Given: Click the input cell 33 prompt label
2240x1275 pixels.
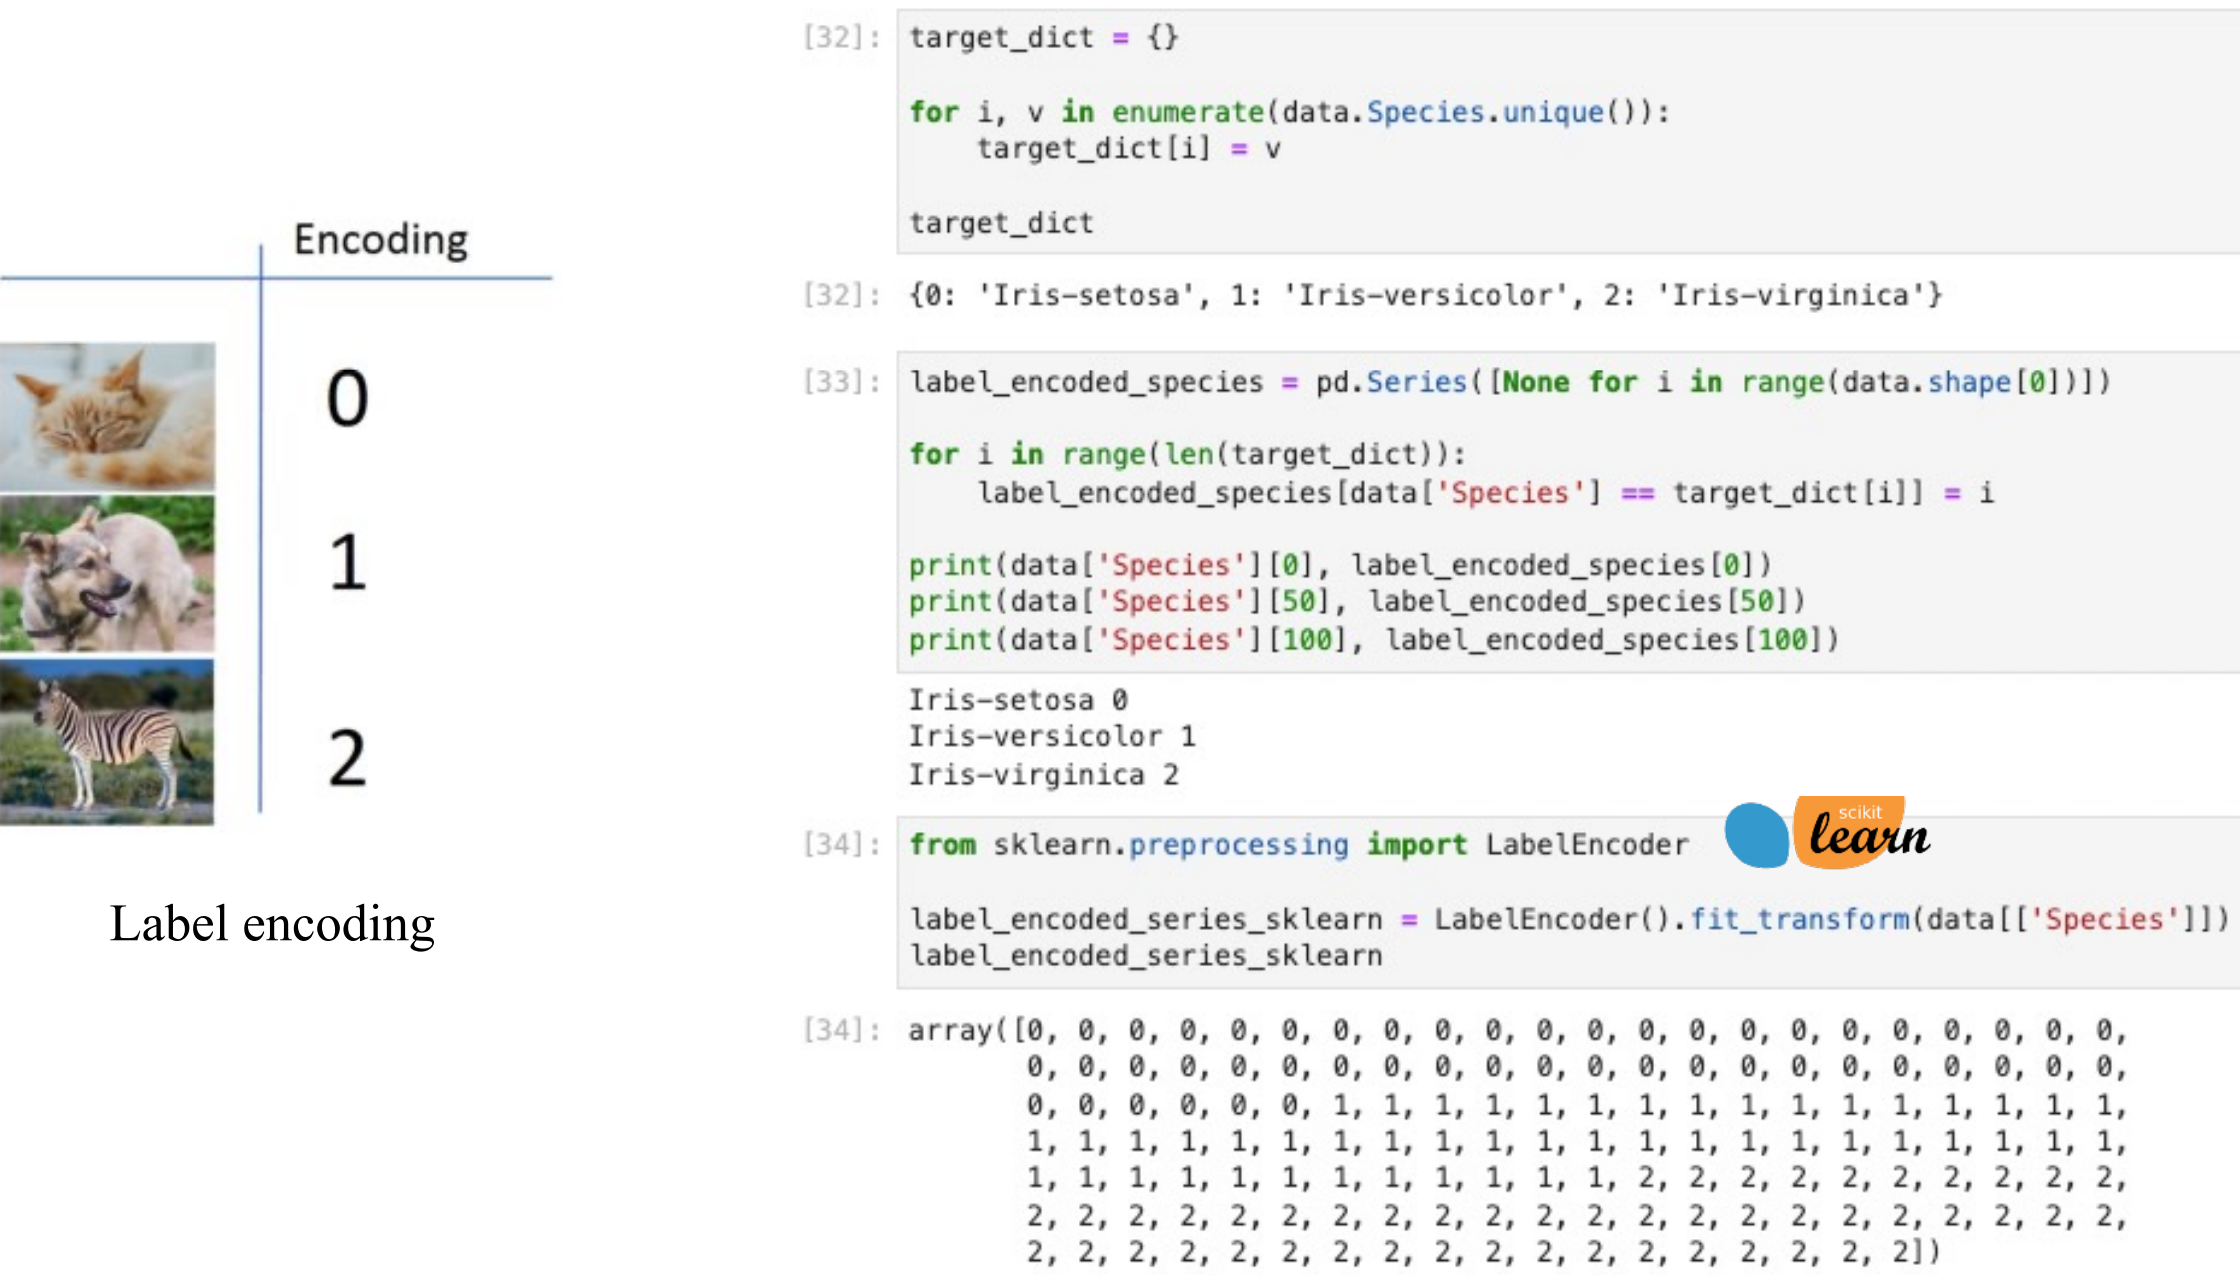Looking at the screenshot, I should tap(842, 381).
